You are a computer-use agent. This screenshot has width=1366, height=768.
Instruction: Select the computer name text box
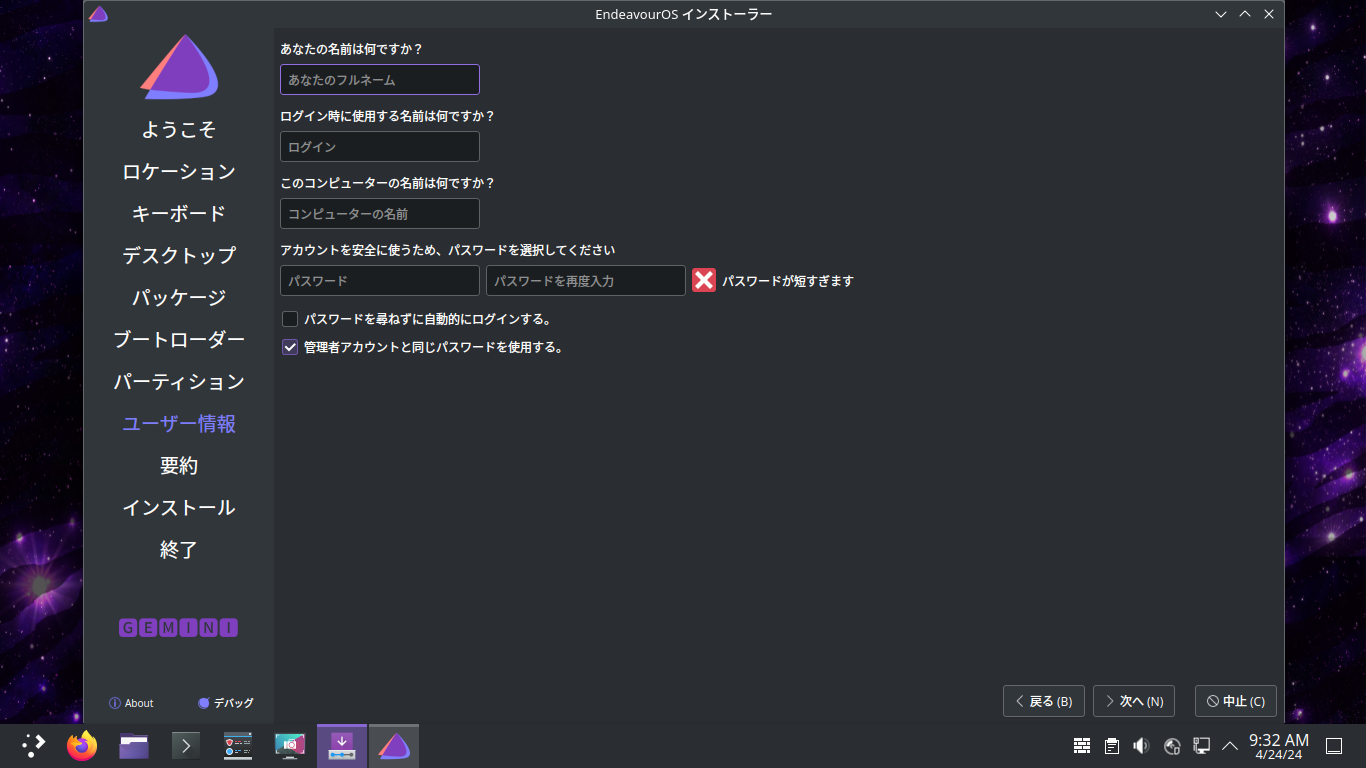point(380,213)
